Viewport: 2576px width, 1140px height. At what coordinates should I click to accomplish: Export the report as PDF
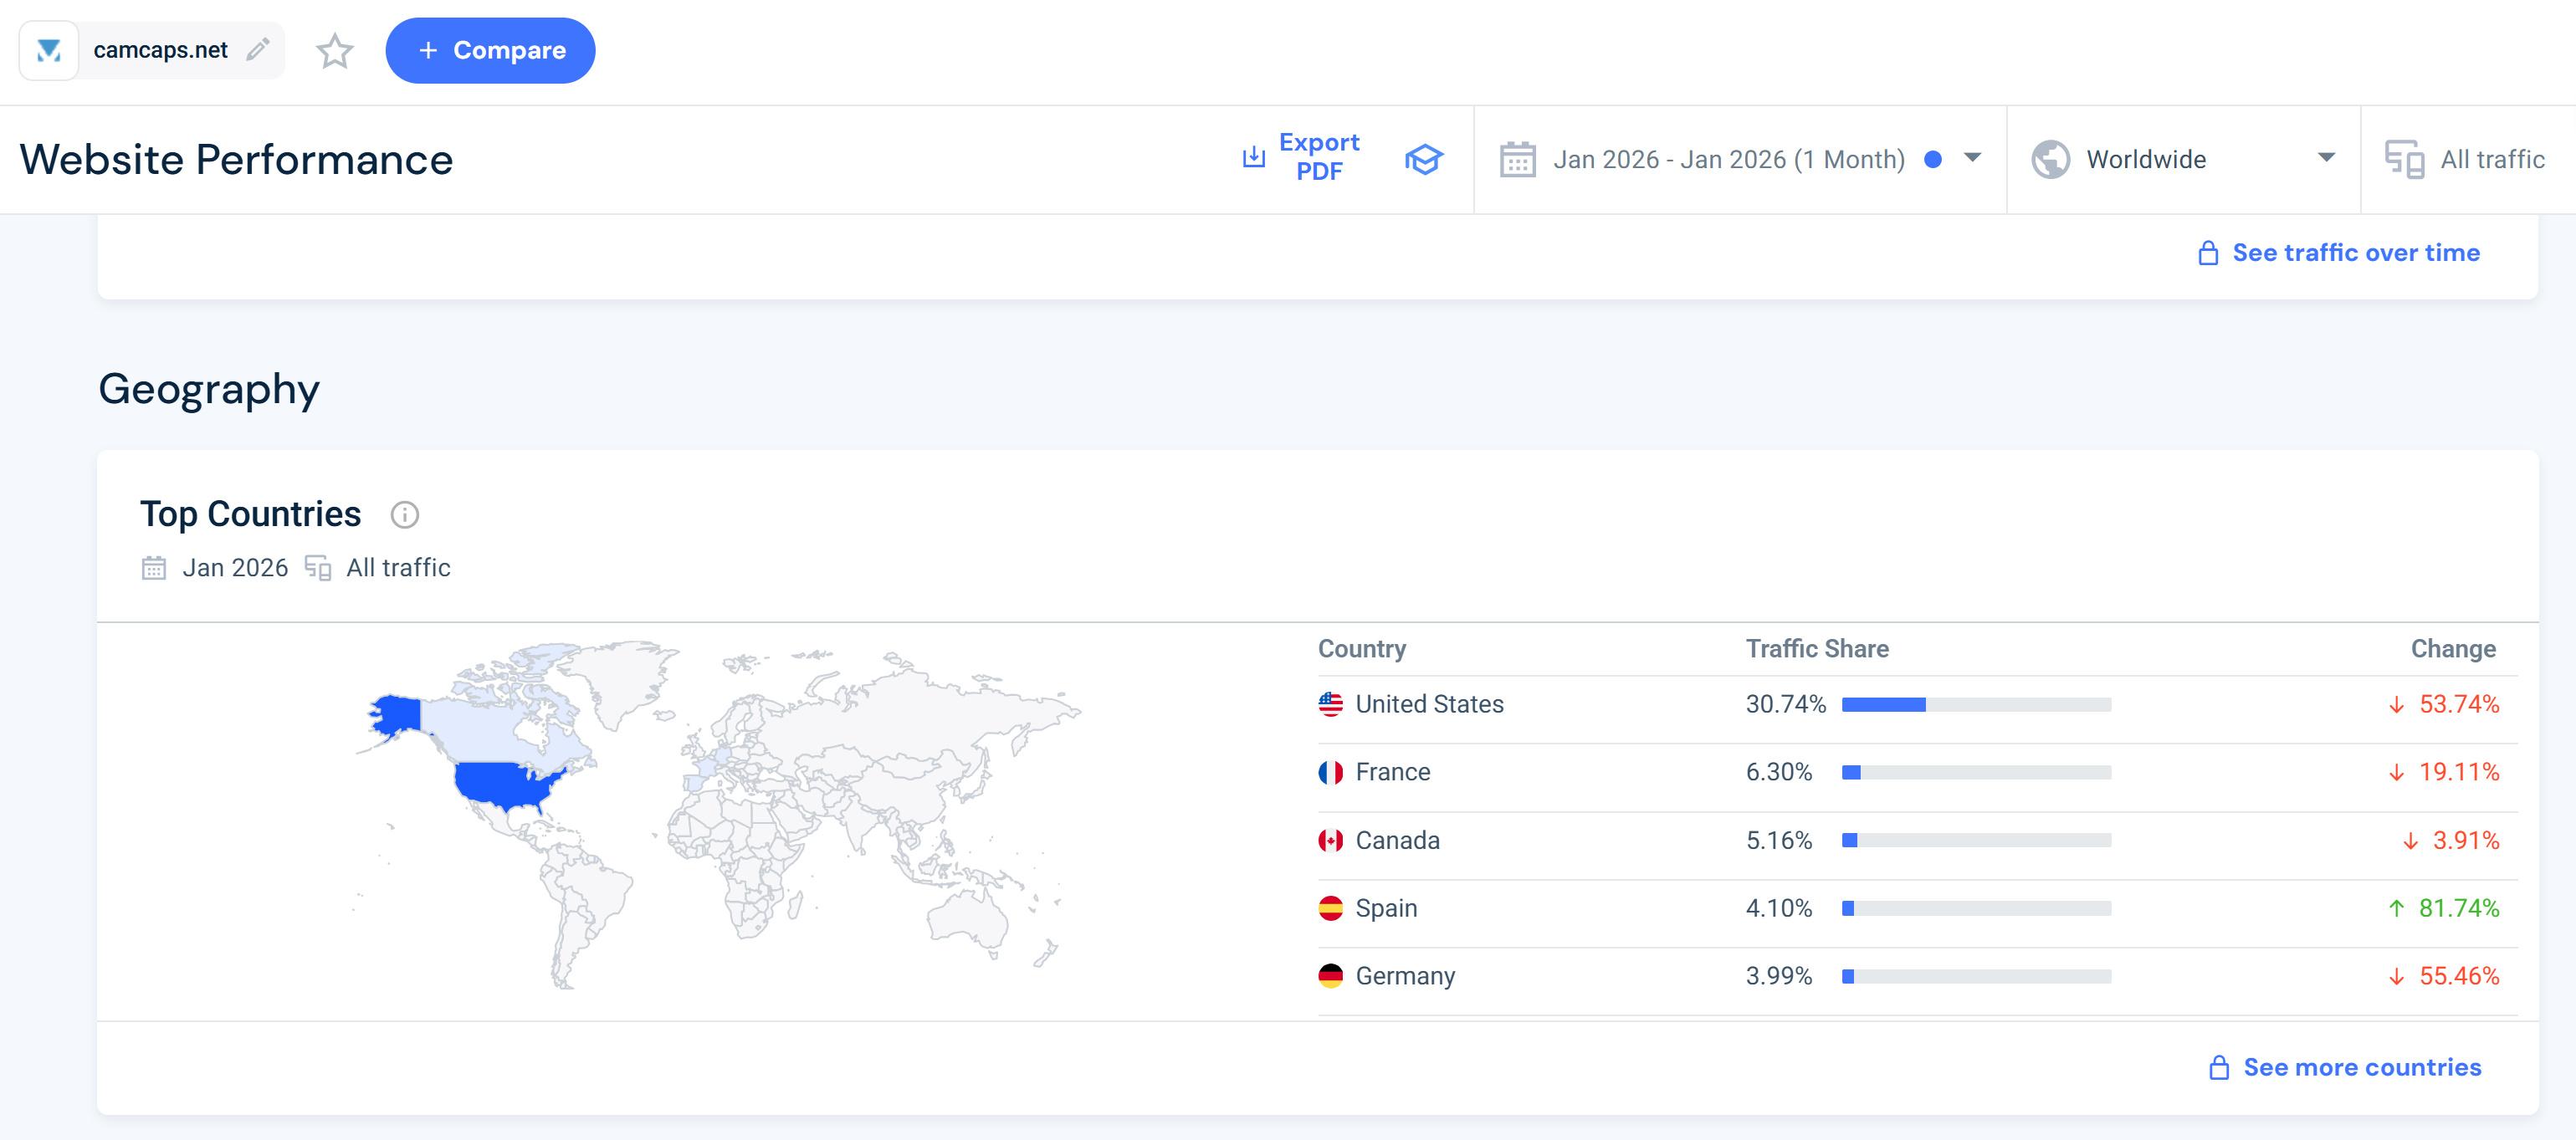[1301, 157]
